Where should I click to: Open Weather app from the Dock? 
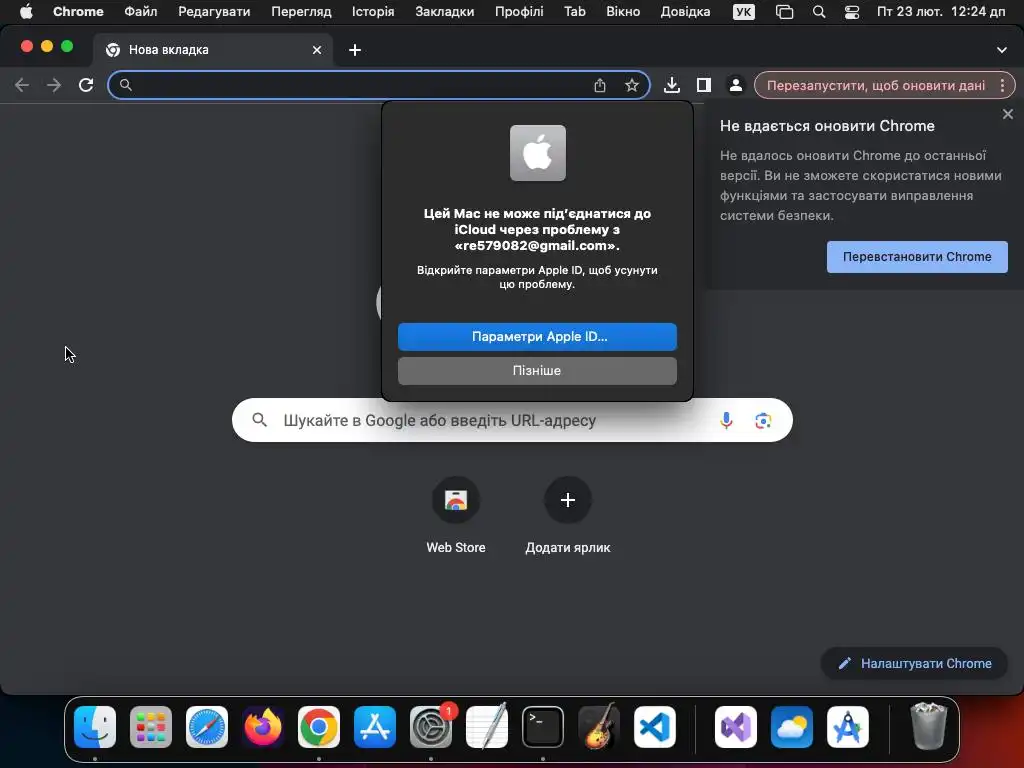pyautogui.click(x=792, y=727)
